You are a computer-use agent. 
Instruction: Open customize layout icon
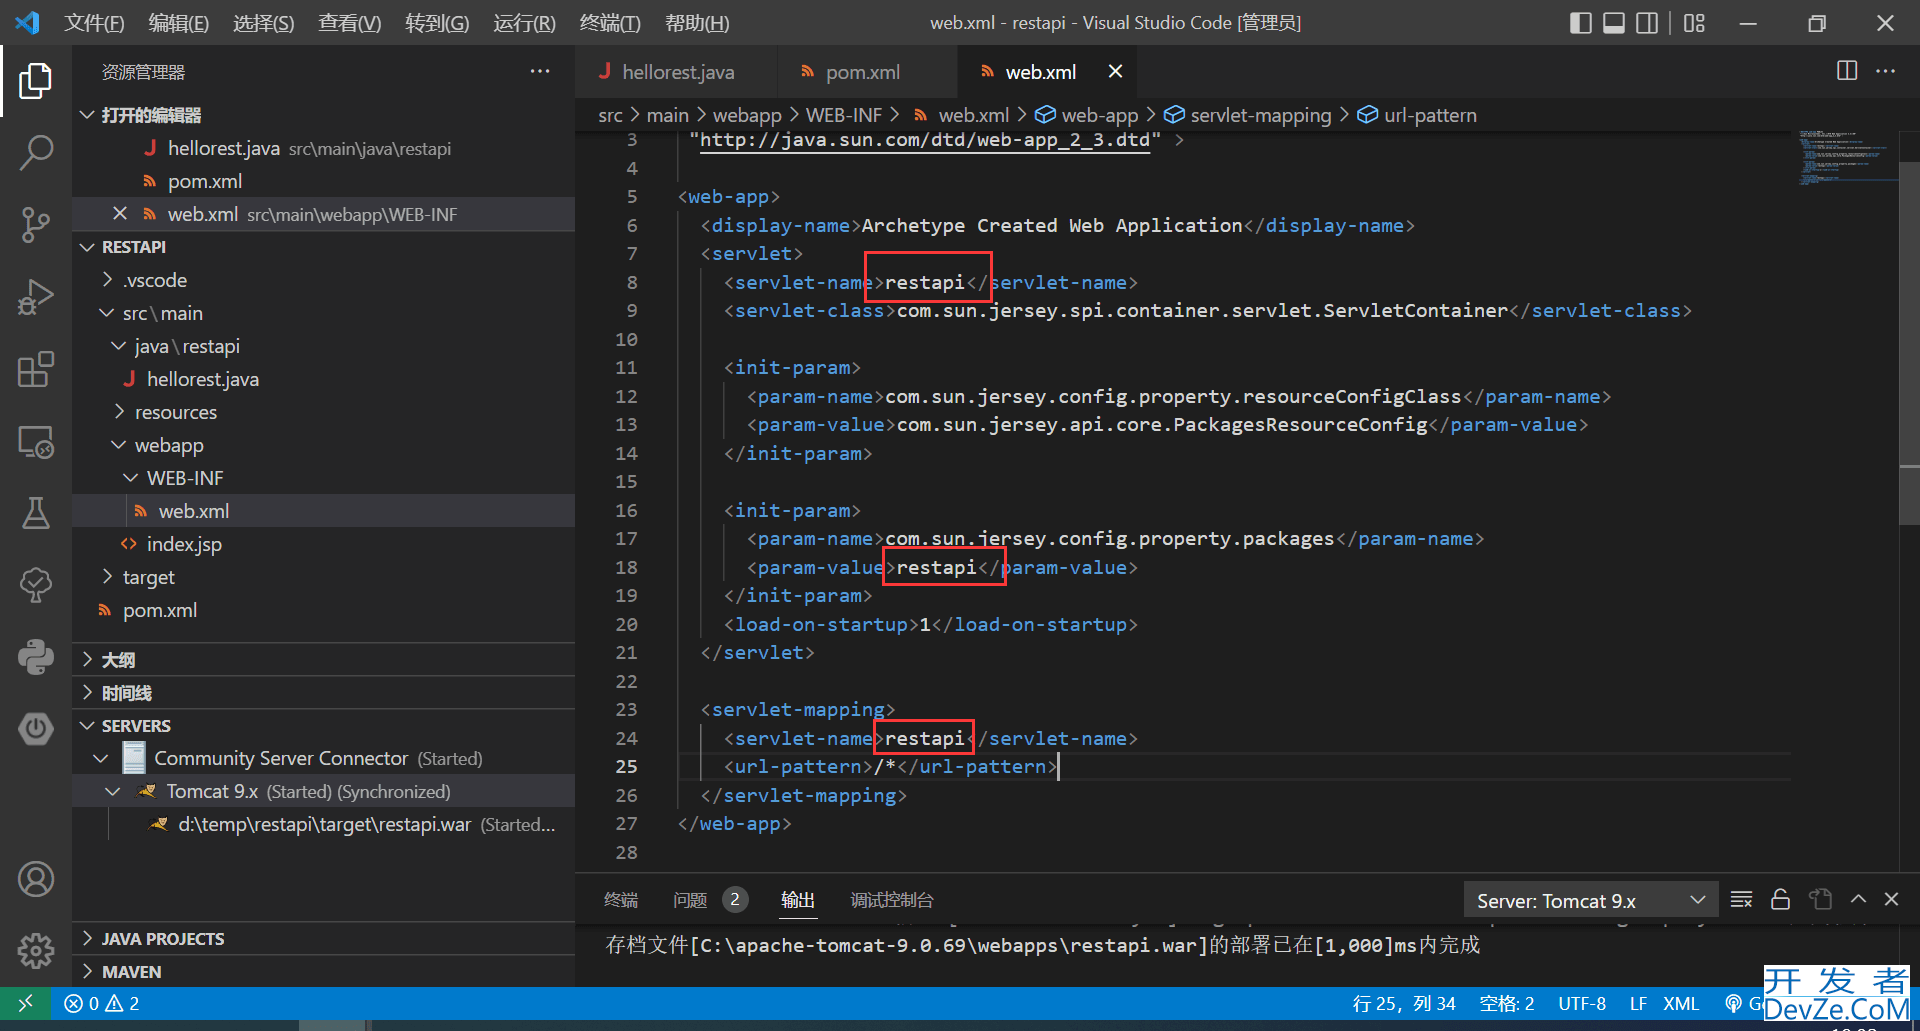click(x=1694, y=23)
